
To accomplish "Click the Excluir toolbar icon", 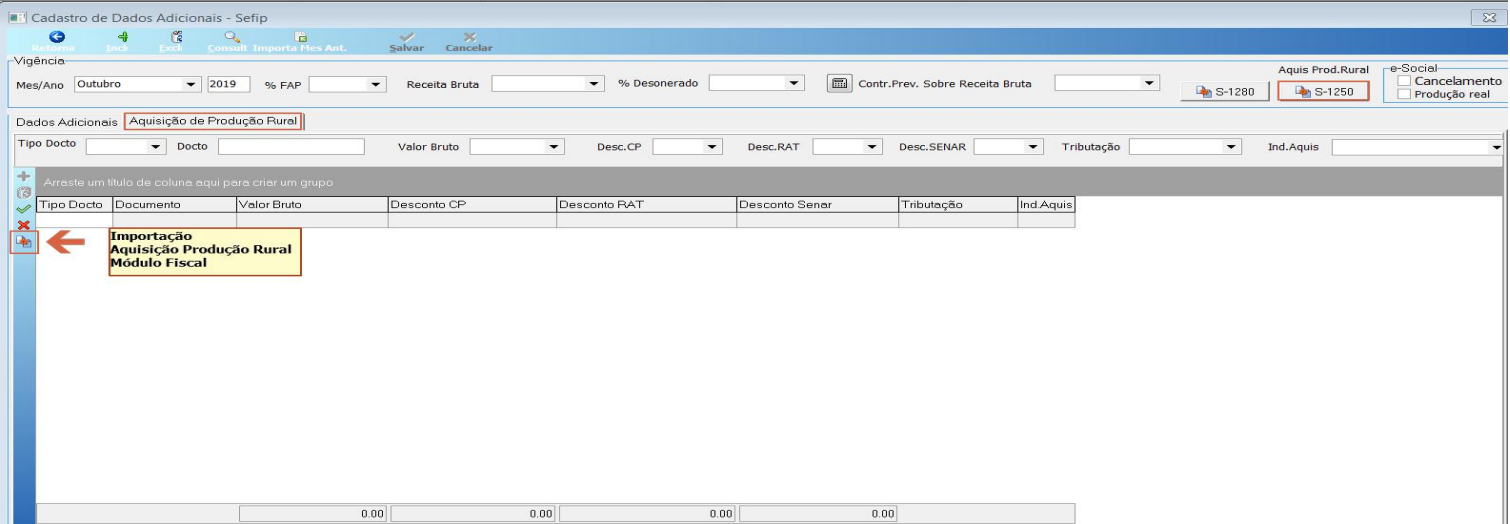I will (177, 36).
